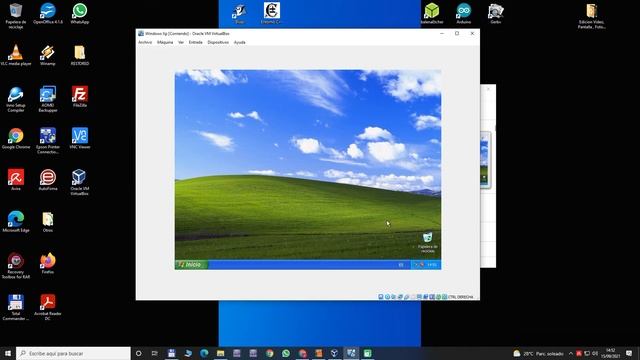Click the optical disk indicator in VM status bar
The width and height of the screenshot is (640, 360).
[x=387, y=297]
